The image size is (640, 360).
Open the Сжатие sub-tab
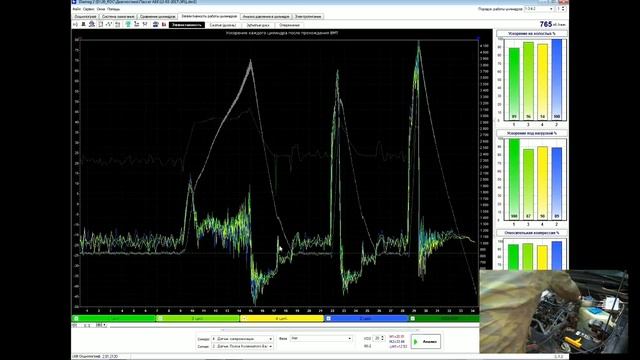pyautogui.click(x=222, y=25)
